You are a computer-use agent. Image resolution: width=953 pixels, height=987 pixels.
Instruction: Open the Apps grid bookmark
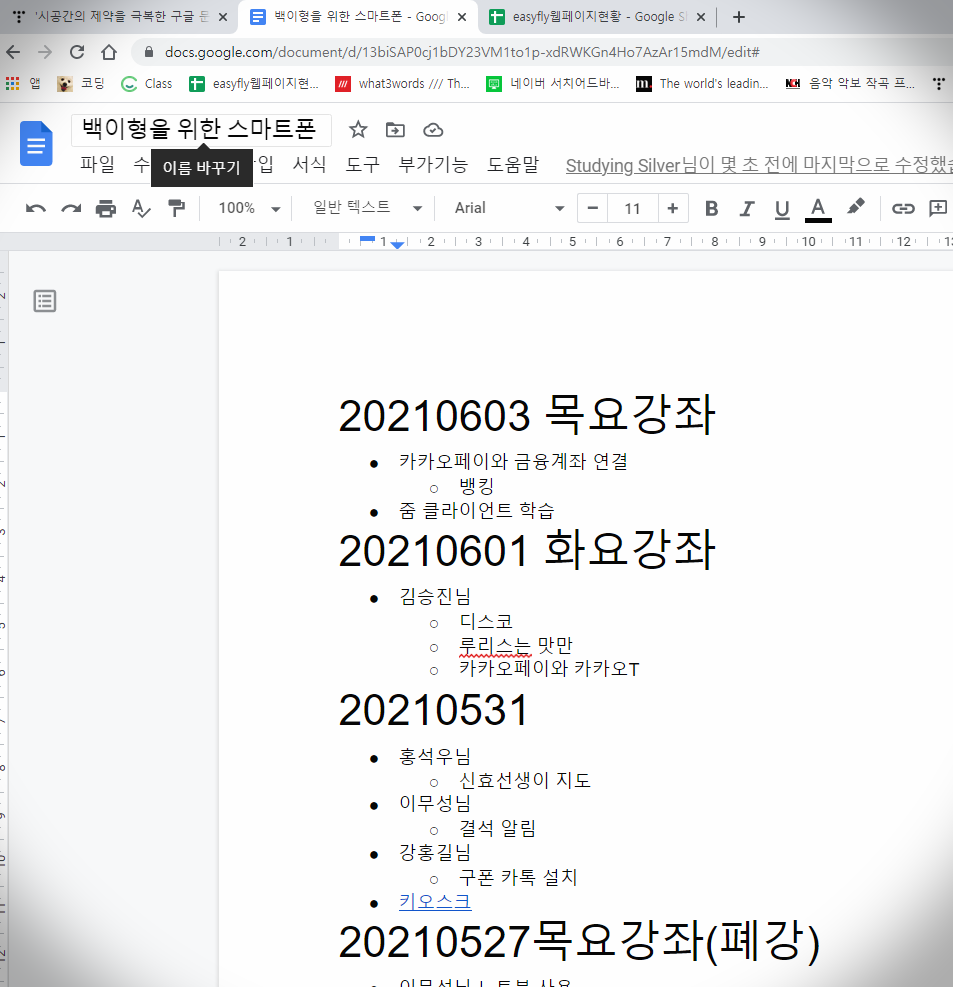[23, 83]
